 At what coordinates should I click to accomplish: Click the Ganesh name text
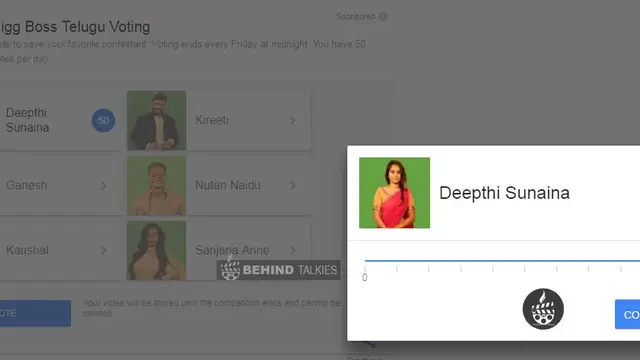tap(27, 185)
